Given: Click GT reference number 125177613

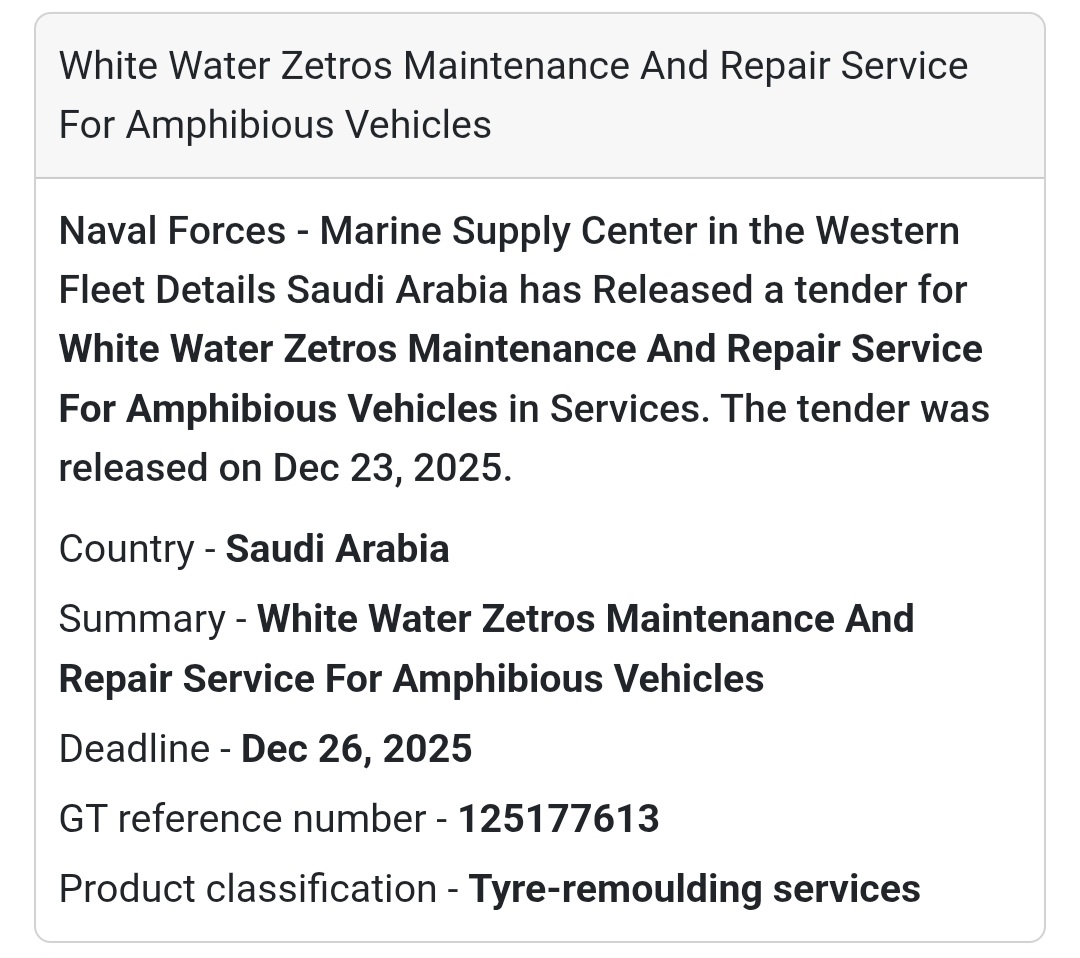Looking at the screenshot, I should click(558, 819).
